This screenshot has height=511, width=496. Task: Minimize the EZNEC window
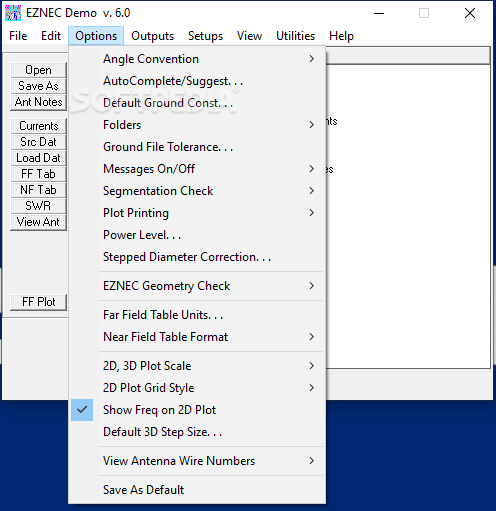[x=379, y=13]
